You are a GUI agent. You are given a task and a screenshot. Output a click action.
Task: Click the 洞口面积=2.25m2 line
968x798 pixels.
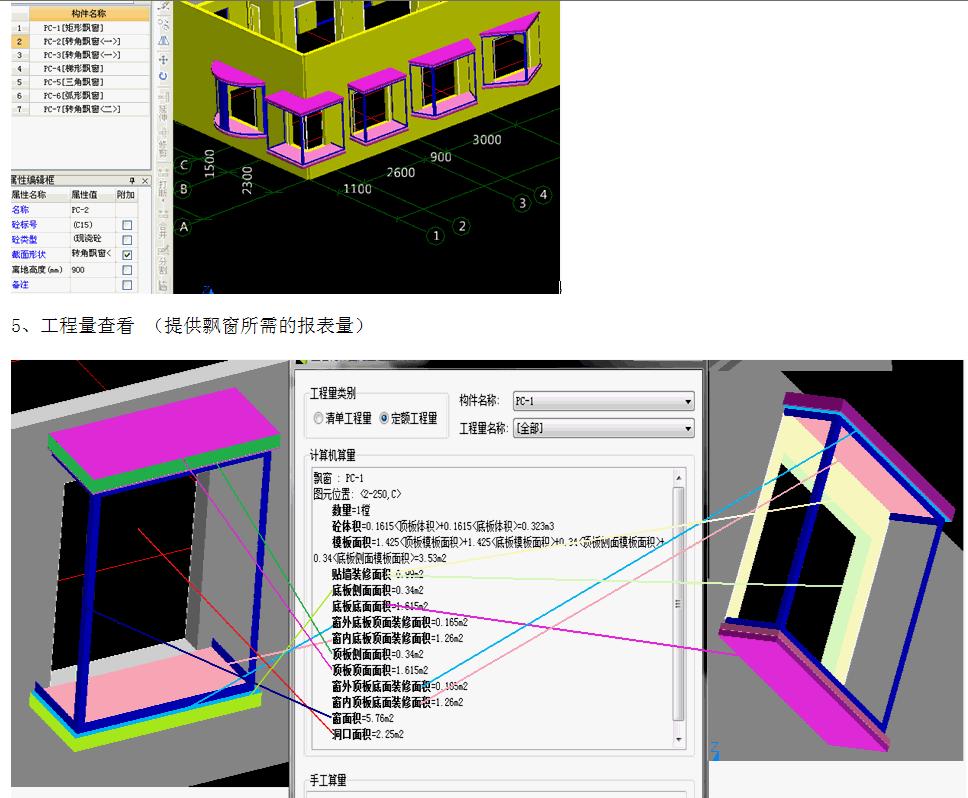[367, 734]
